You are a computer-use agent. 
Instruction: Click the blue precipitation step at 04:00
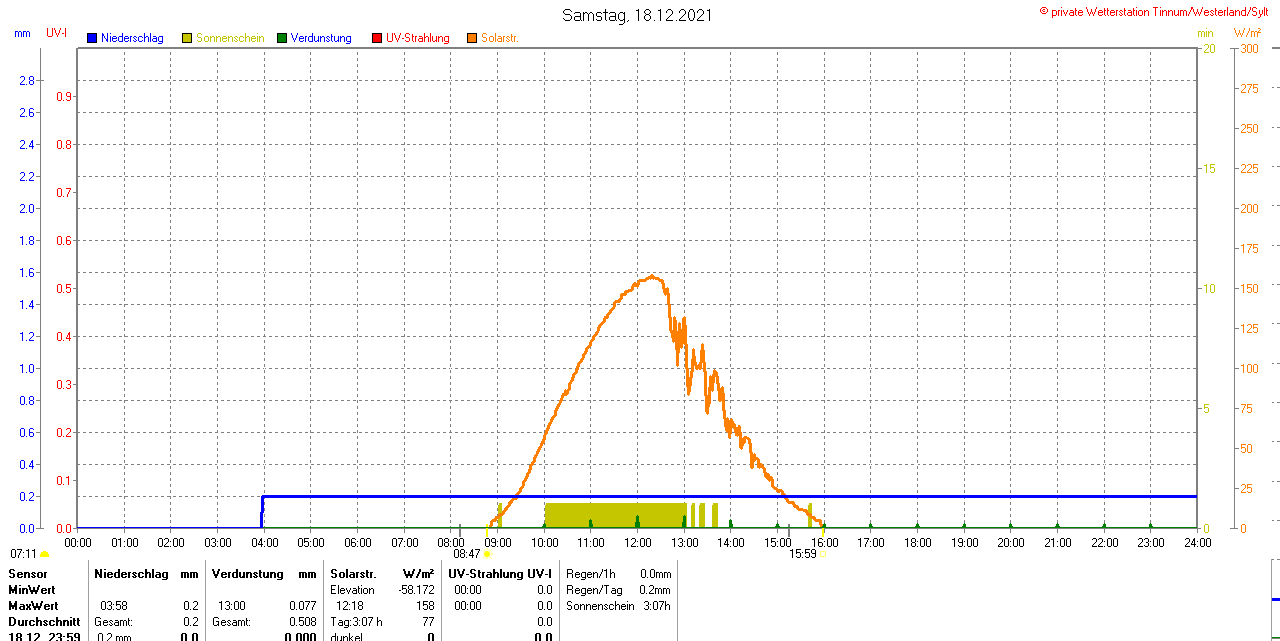tap(262, 510)
